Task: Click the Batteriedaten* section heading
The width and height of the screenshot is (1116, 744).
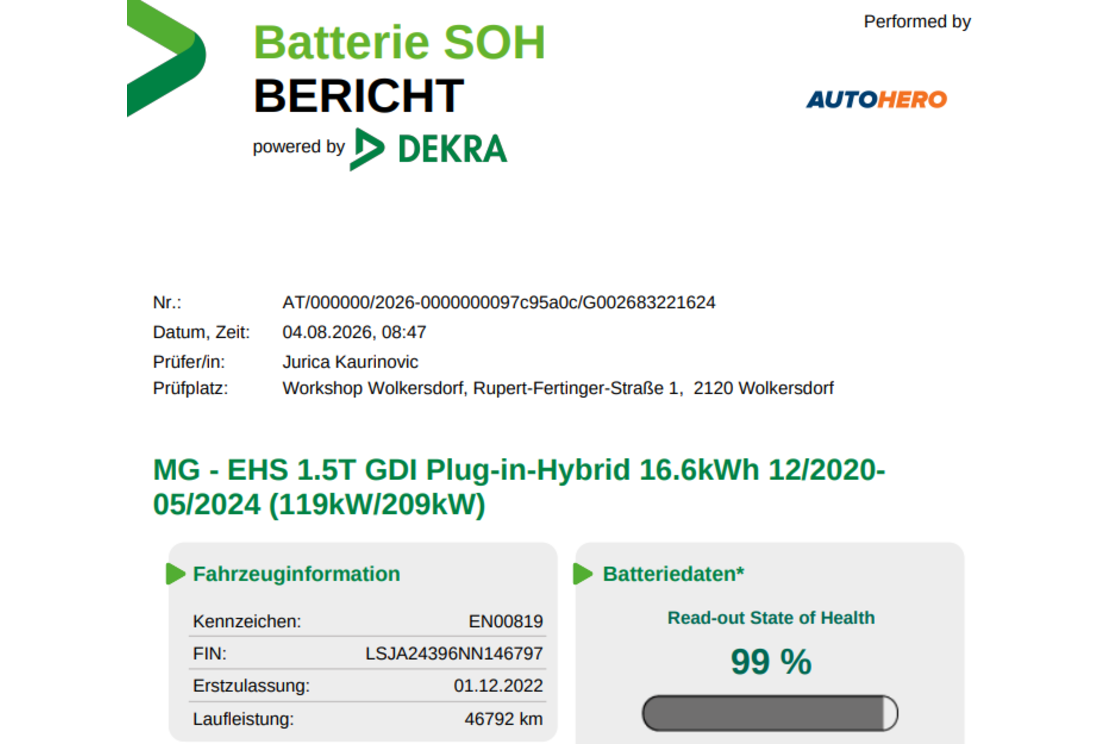Action: [x=673, y=574]
